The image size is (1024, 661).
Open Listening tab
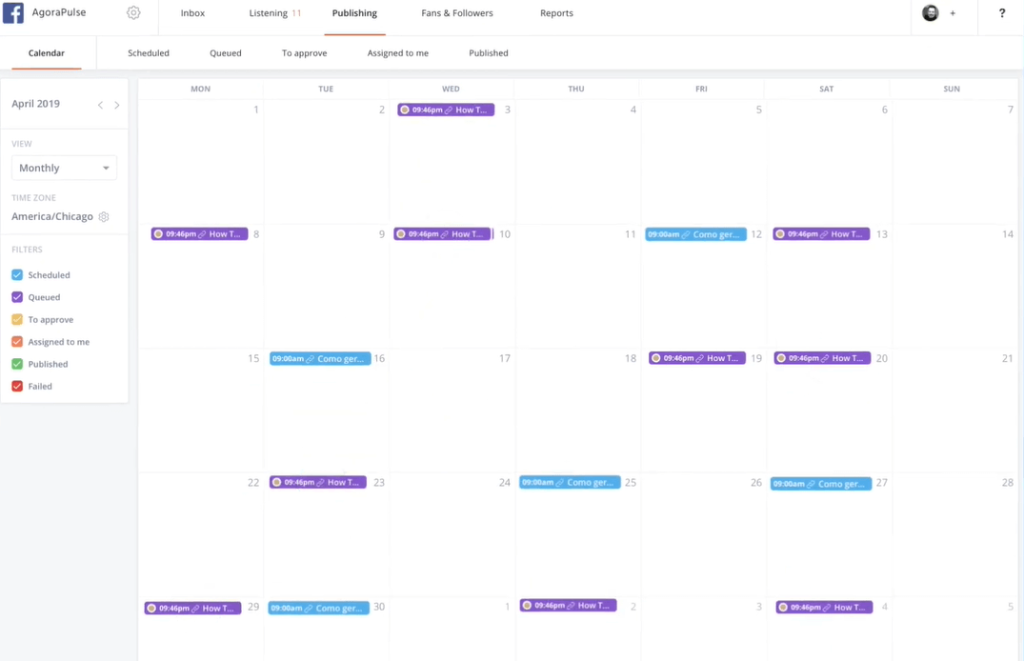pos(275,13)
